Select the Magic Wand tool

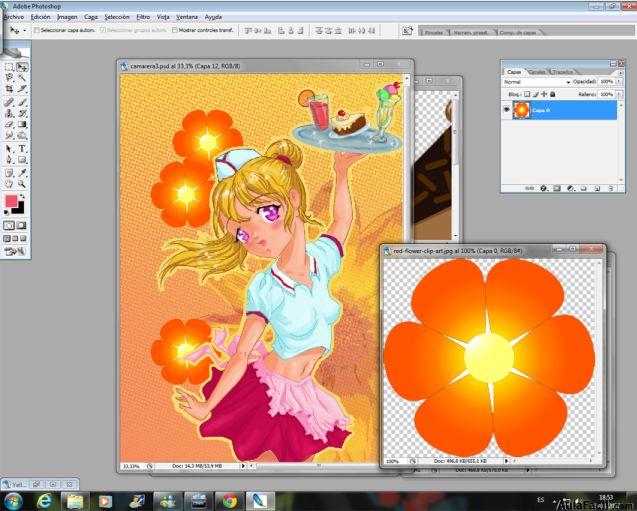[22, 78]
